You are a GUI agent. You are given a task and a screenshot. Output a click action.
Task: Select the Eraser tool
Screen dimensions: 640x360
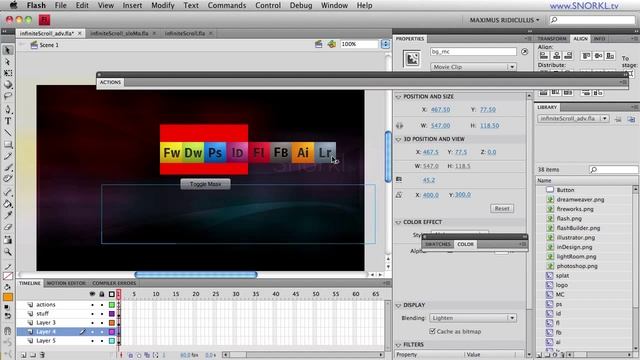7,227
